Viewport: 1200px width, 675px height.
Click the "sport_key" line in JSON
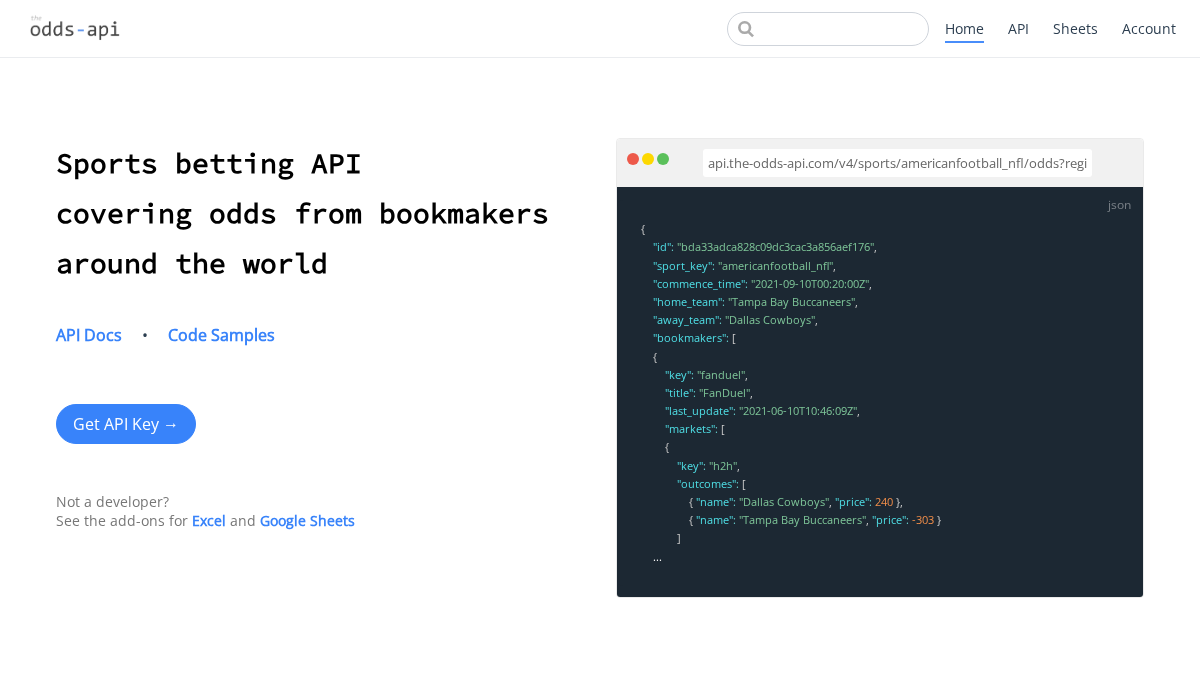tap(744, 266)
